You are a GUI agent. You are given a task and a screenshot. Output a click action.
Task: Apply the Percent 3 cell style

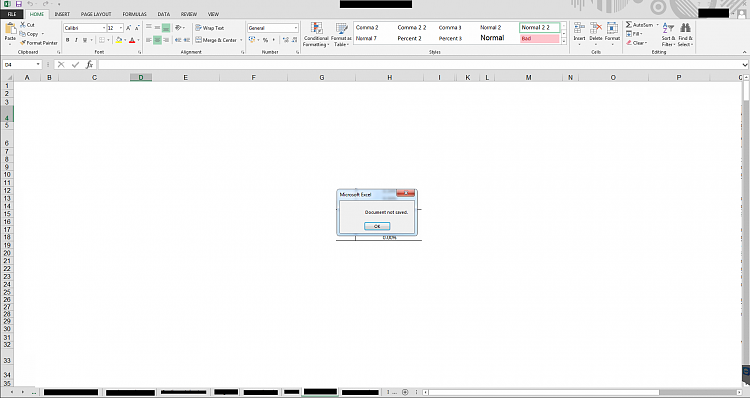click(450, 39)
